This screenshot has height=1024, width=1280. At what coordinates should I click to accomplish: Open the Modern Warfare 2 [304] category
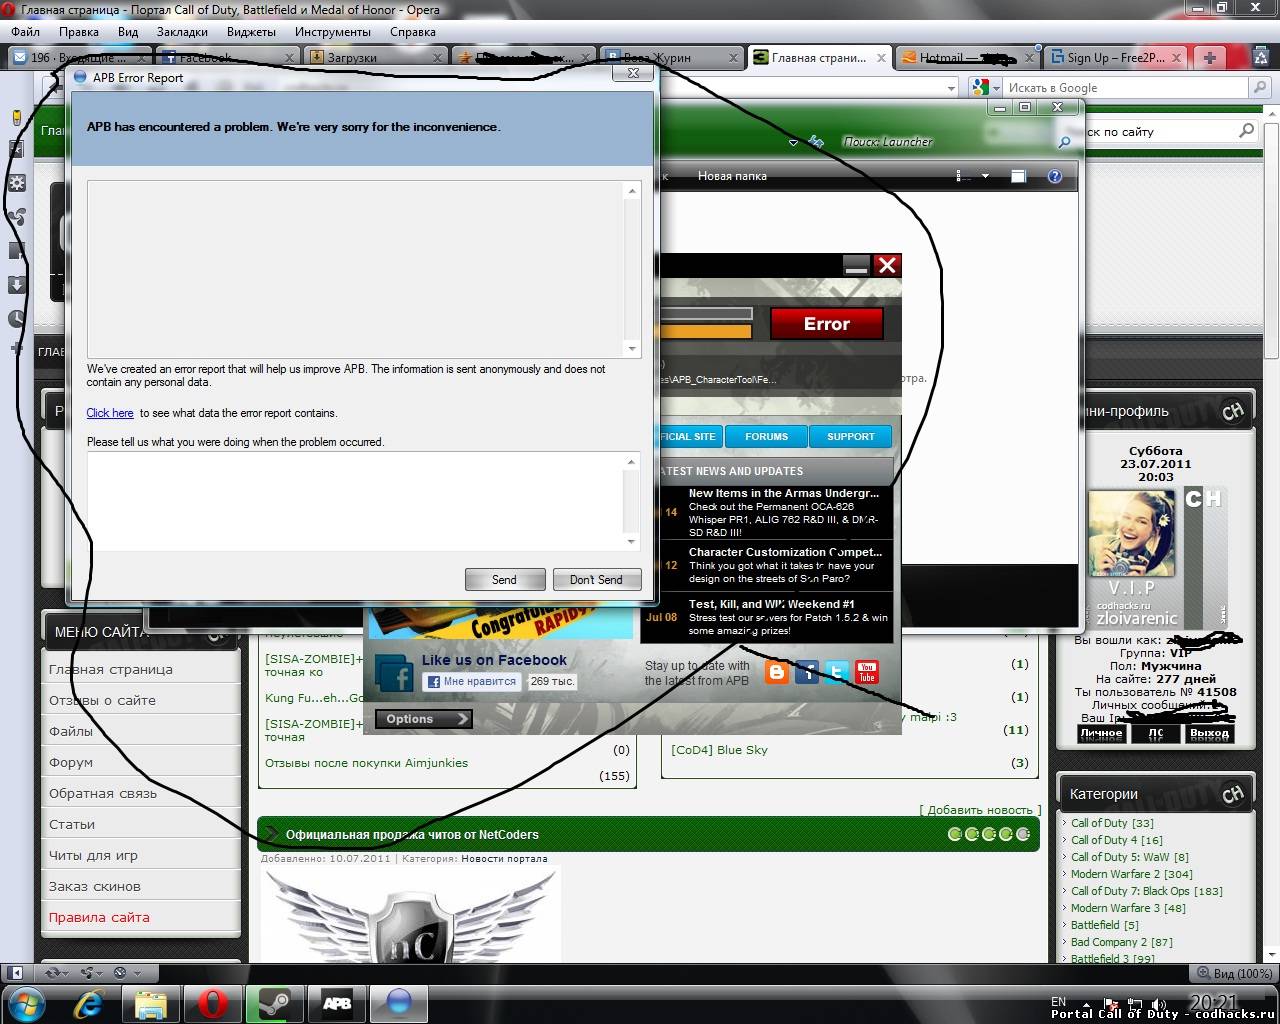coord(1132,874)
